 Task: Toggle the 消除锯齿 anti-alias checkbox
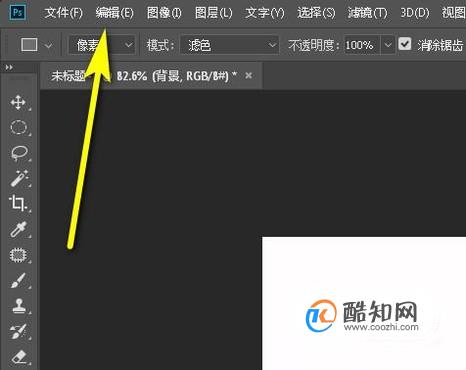pyautogui.click(x=405, y=44)
